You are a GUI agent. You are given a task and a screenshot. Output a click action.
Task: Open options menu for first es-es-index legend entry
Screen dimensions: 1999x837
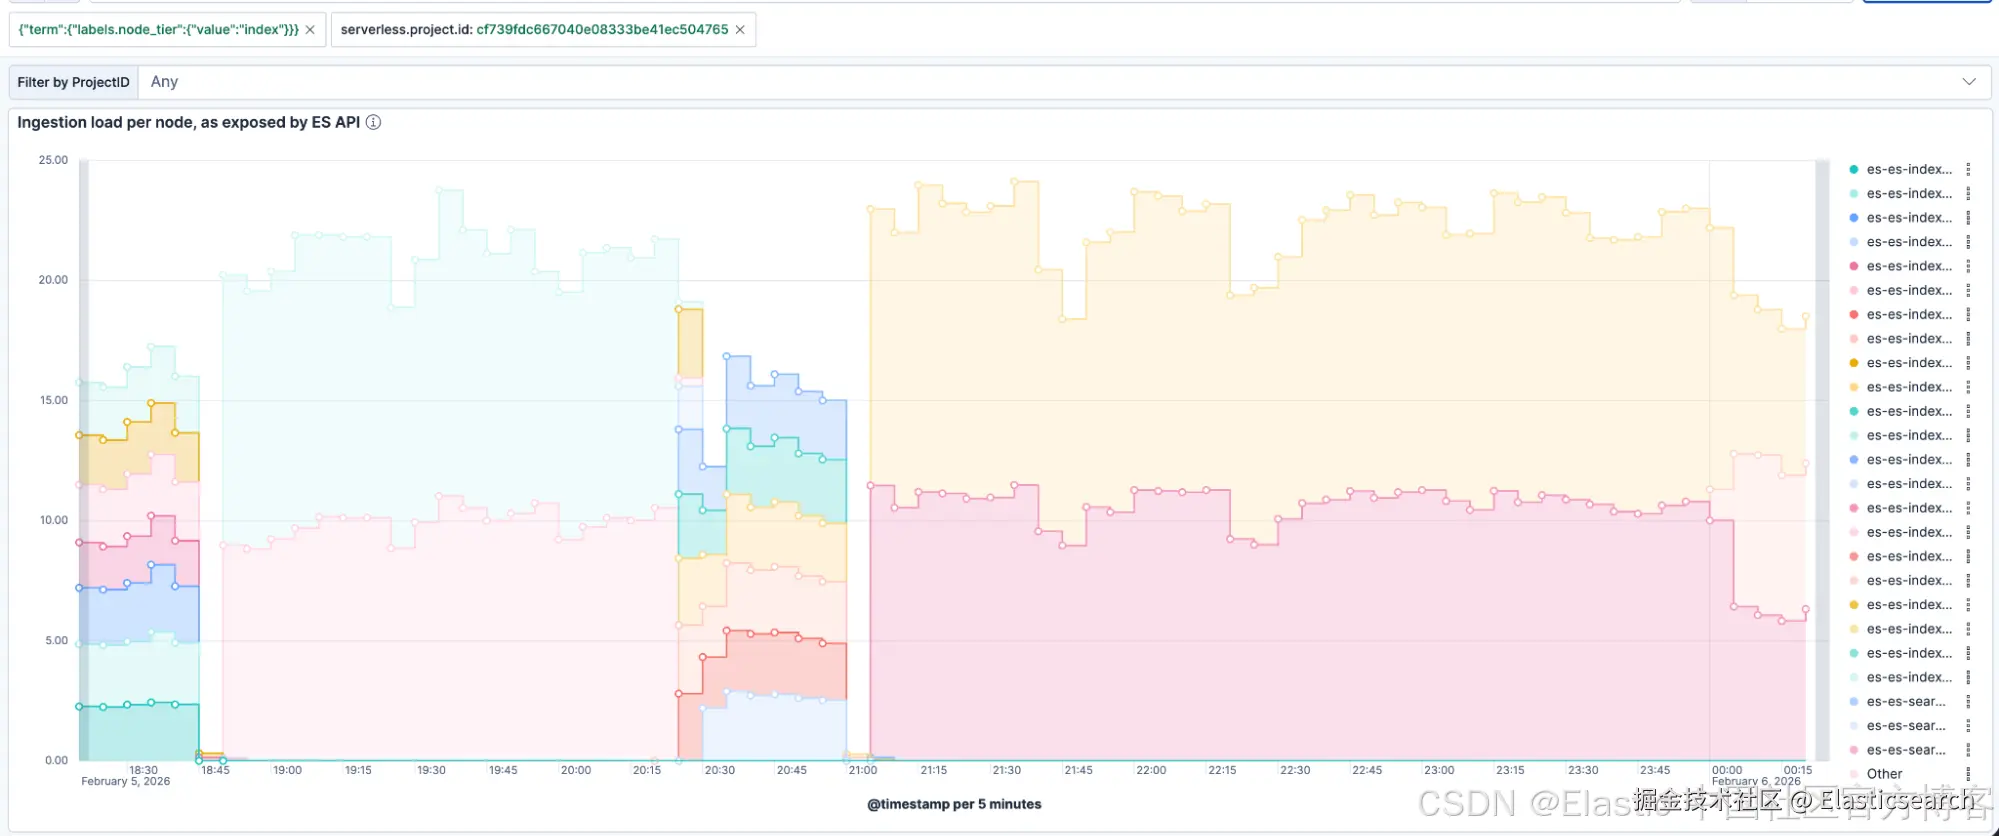tap(1968, 170)
